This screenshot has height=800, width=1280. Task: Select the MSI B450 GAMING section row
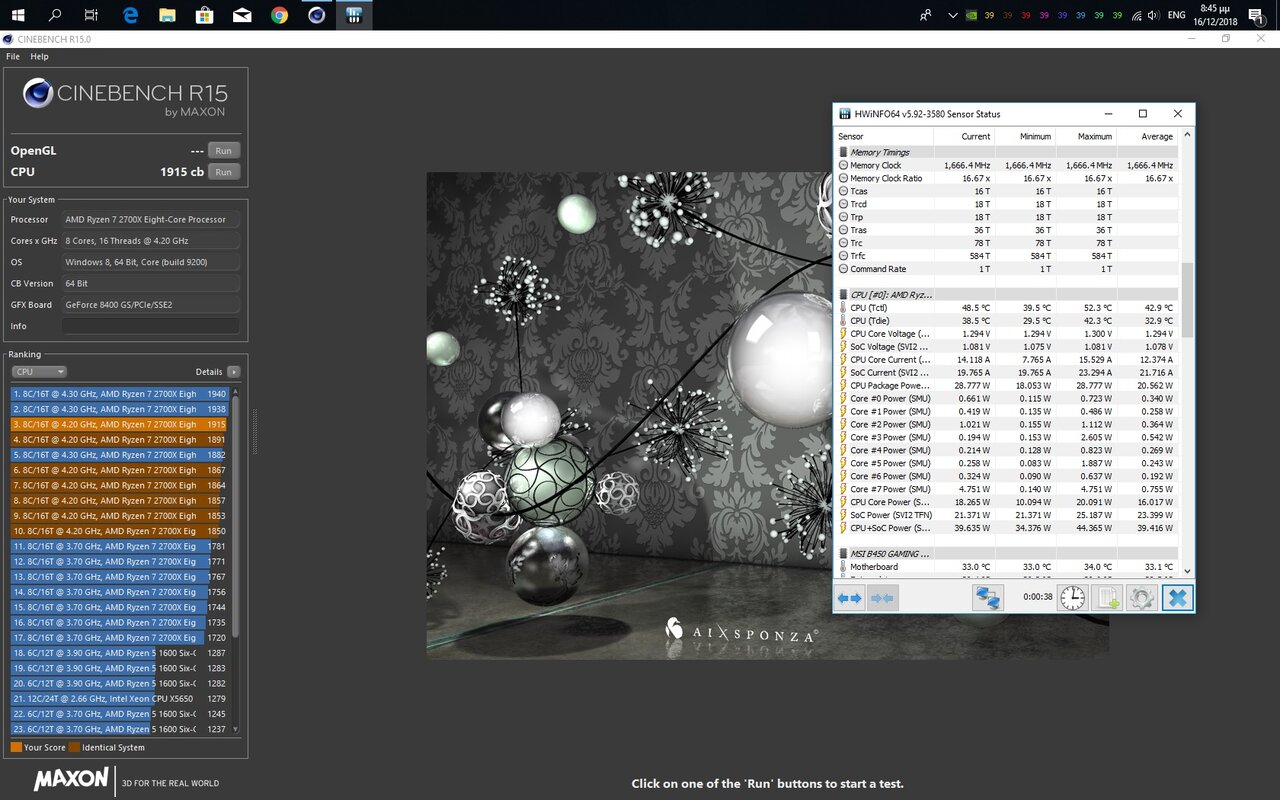pos(1008,553)
